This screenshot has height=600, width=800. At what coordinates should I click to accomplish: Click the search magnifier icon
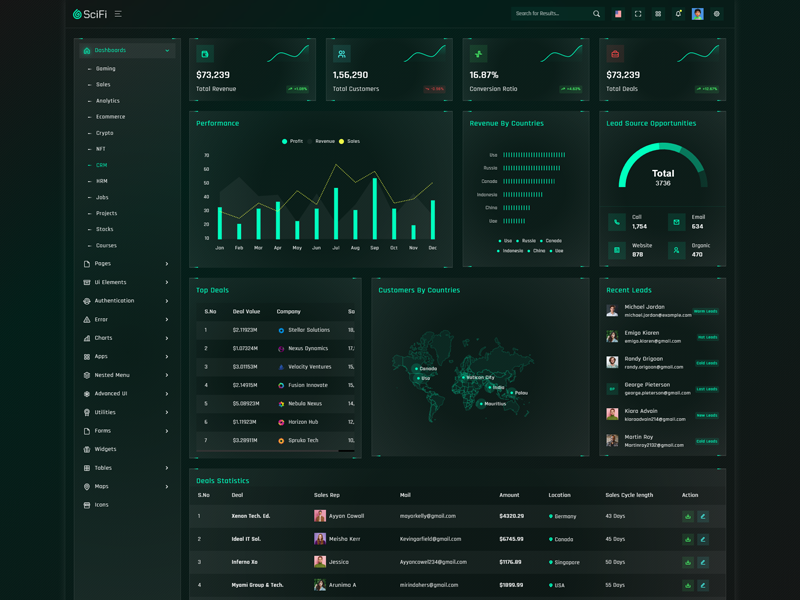pyautogui.click(x=597, y=14)
